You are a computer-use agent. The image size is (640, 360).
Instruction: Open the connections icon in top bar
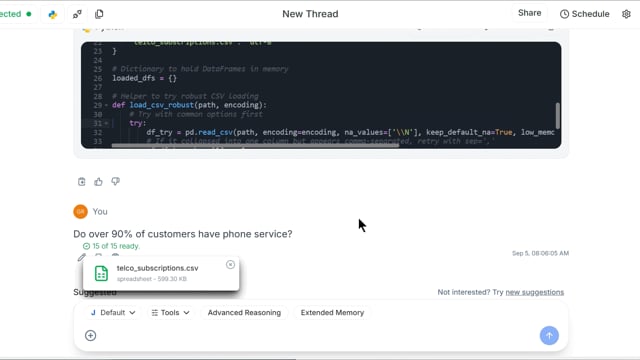(x=77, y=14)
